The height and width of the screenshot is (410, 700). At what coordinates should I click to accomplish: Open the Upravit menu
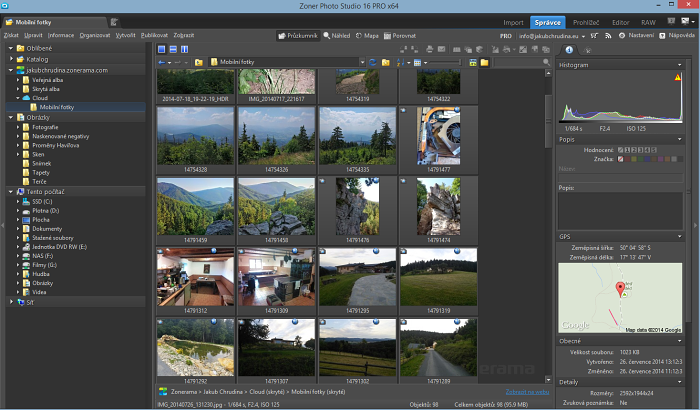coord(33,35)
